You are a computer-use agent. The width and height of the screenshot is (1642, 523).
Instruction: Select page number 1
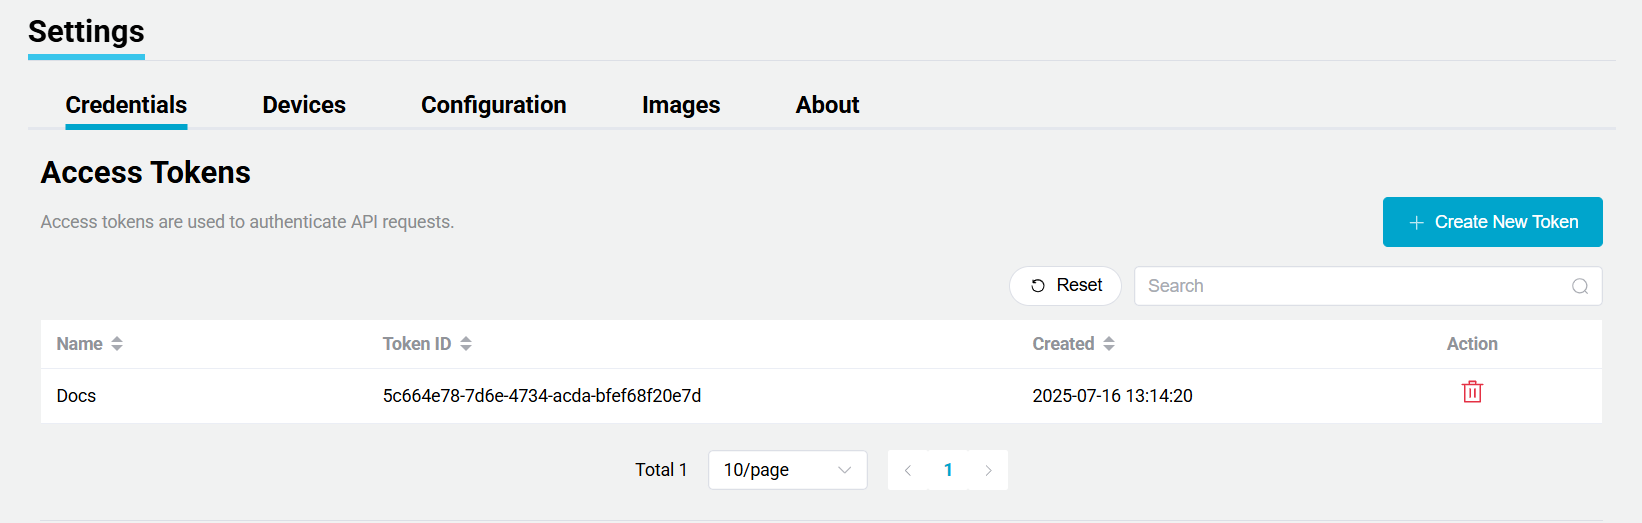948,470
